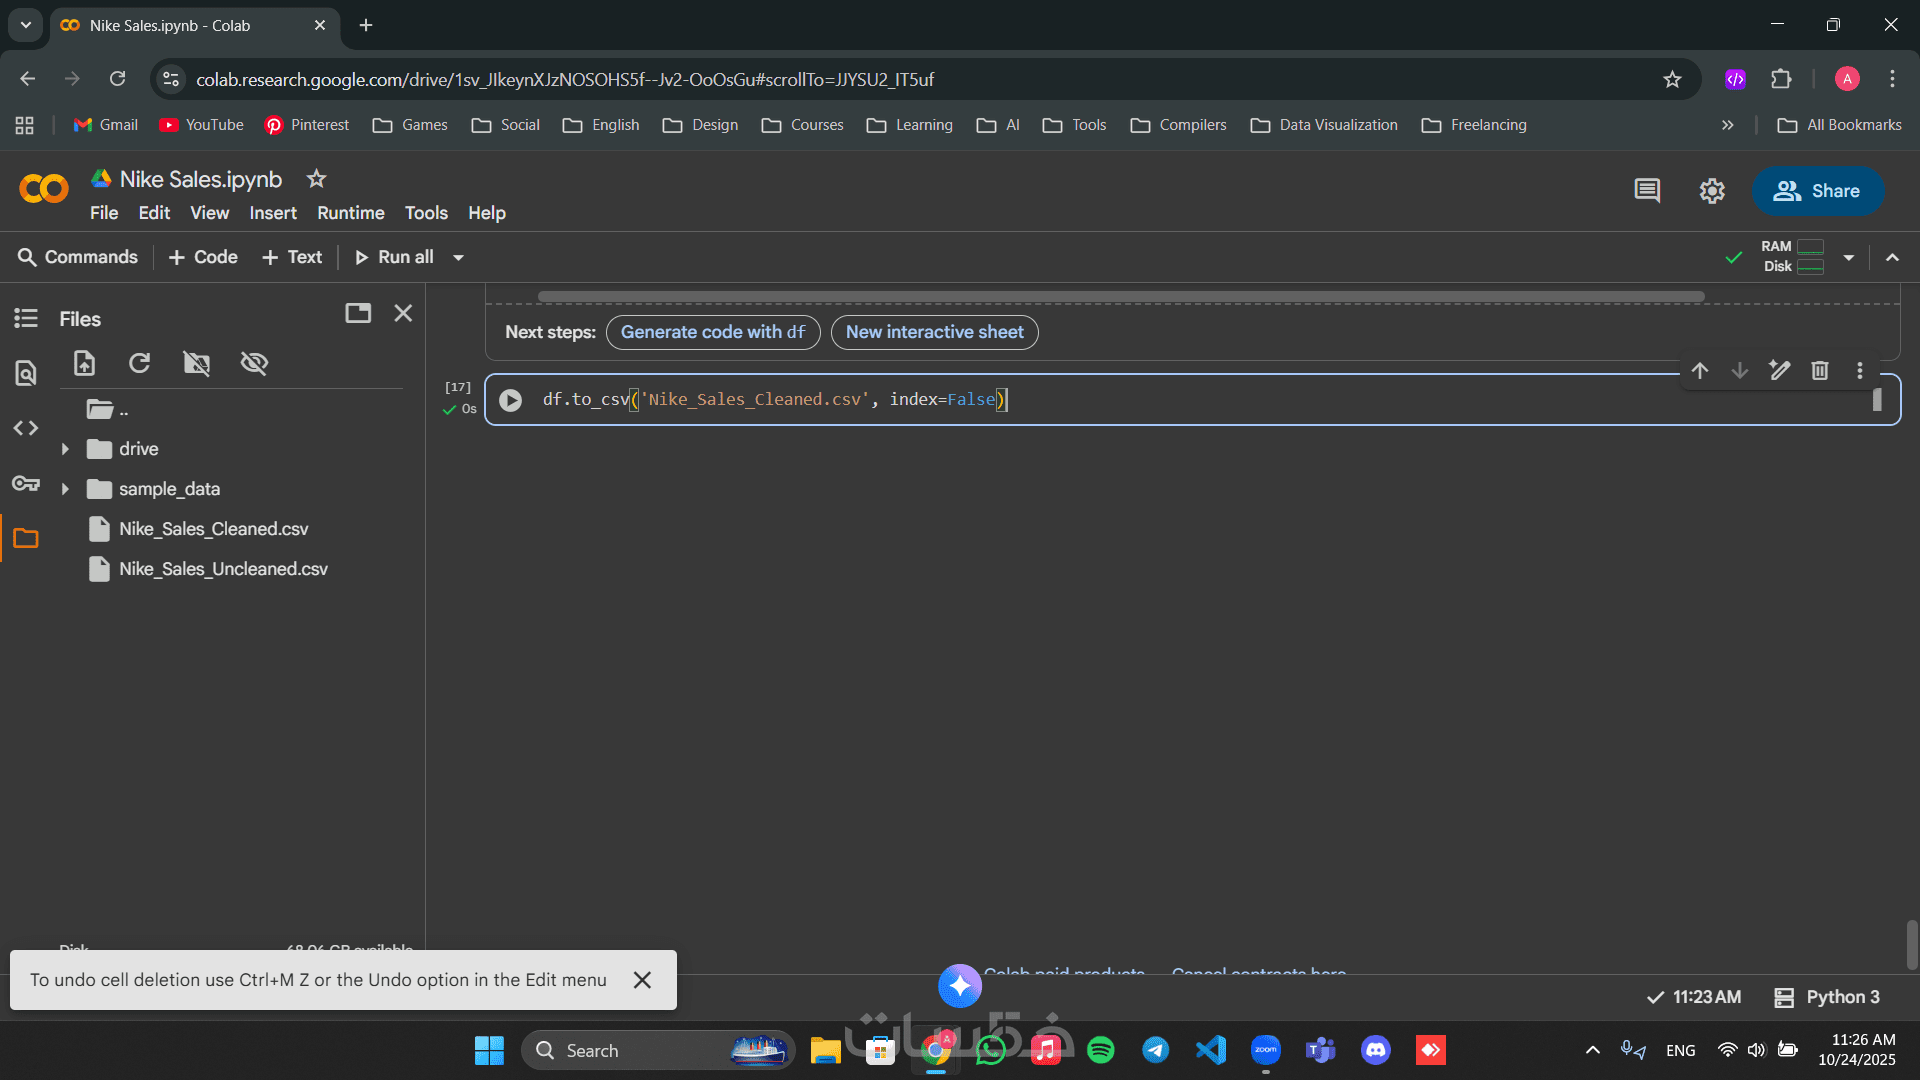Delete the selected cell with trash icon
Screen dimensions: 1920x1080
(x=1820, y=371)
